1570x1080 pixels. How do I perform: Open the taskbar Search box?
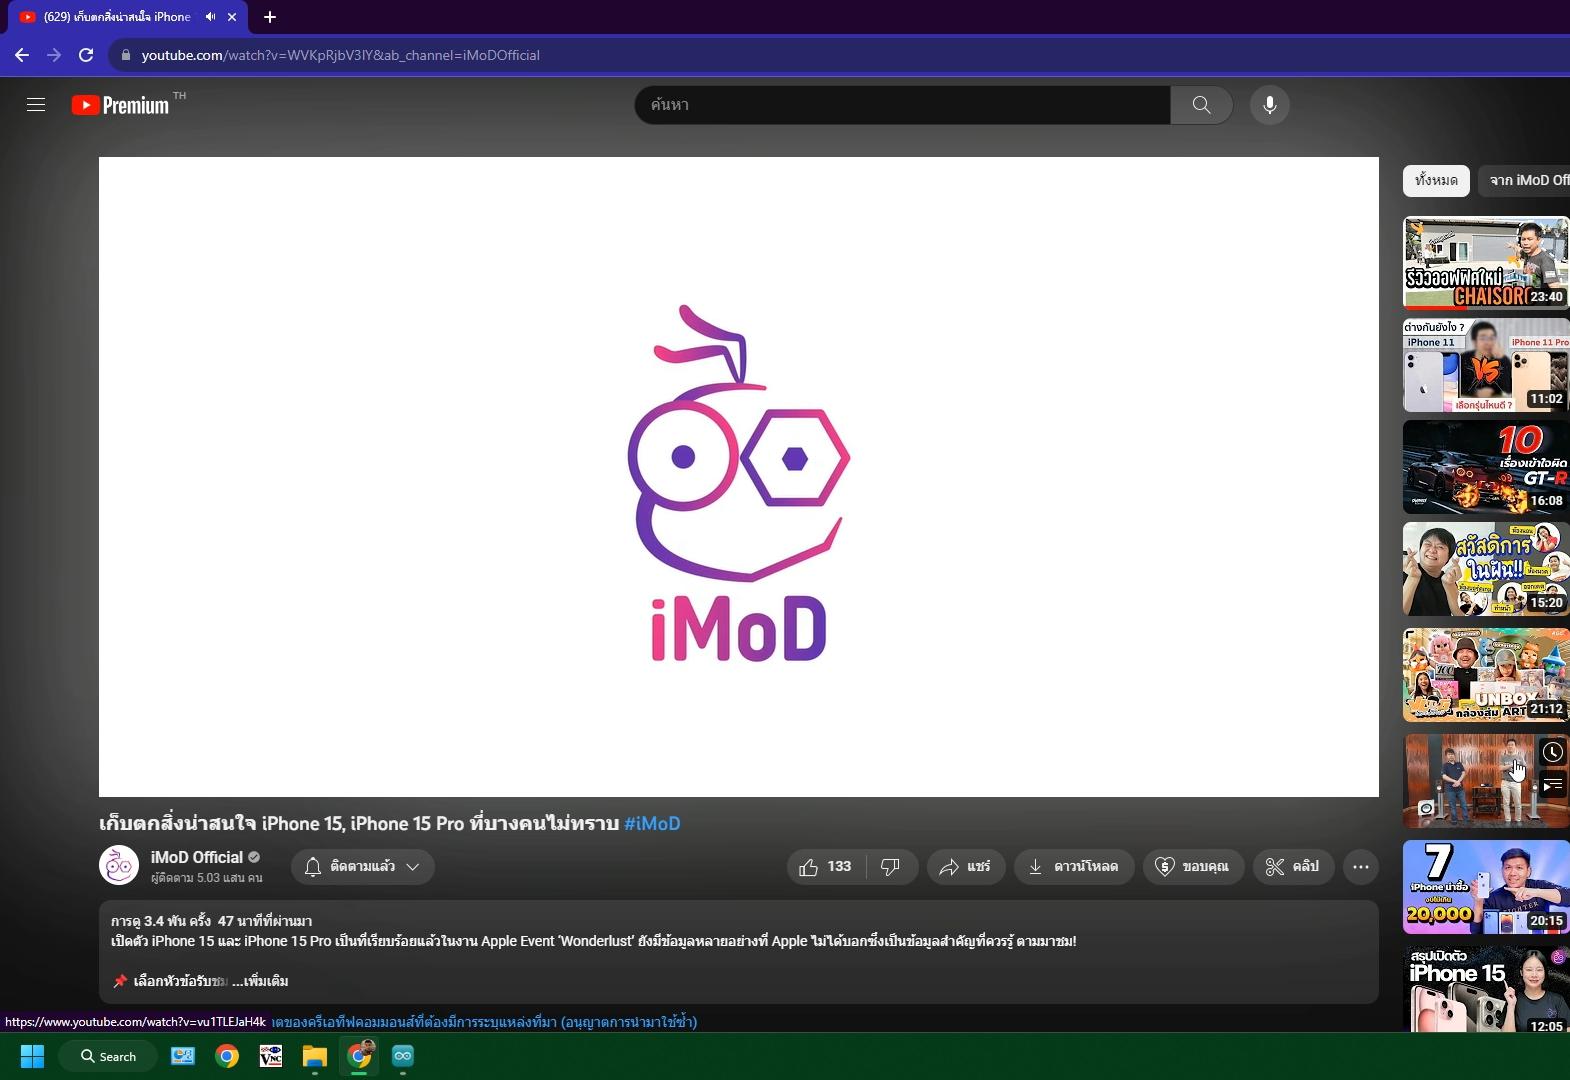[x=108, y=1056]
